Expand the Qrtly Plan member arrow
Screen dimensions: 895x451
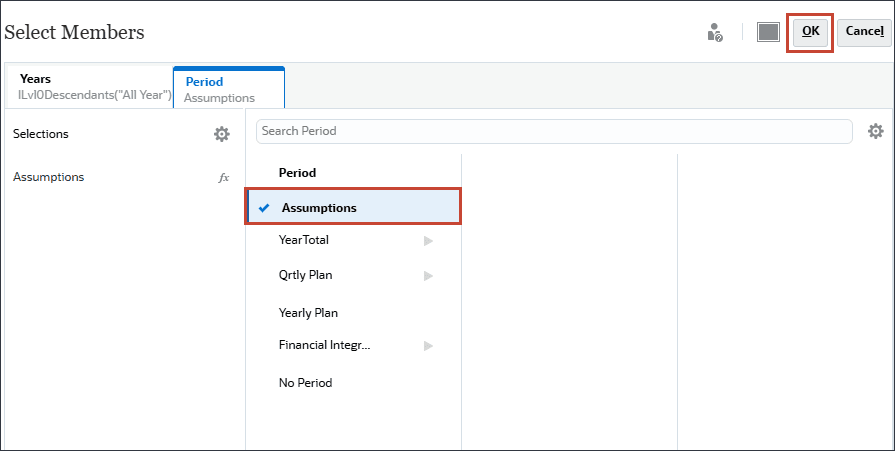pos(428,275)
